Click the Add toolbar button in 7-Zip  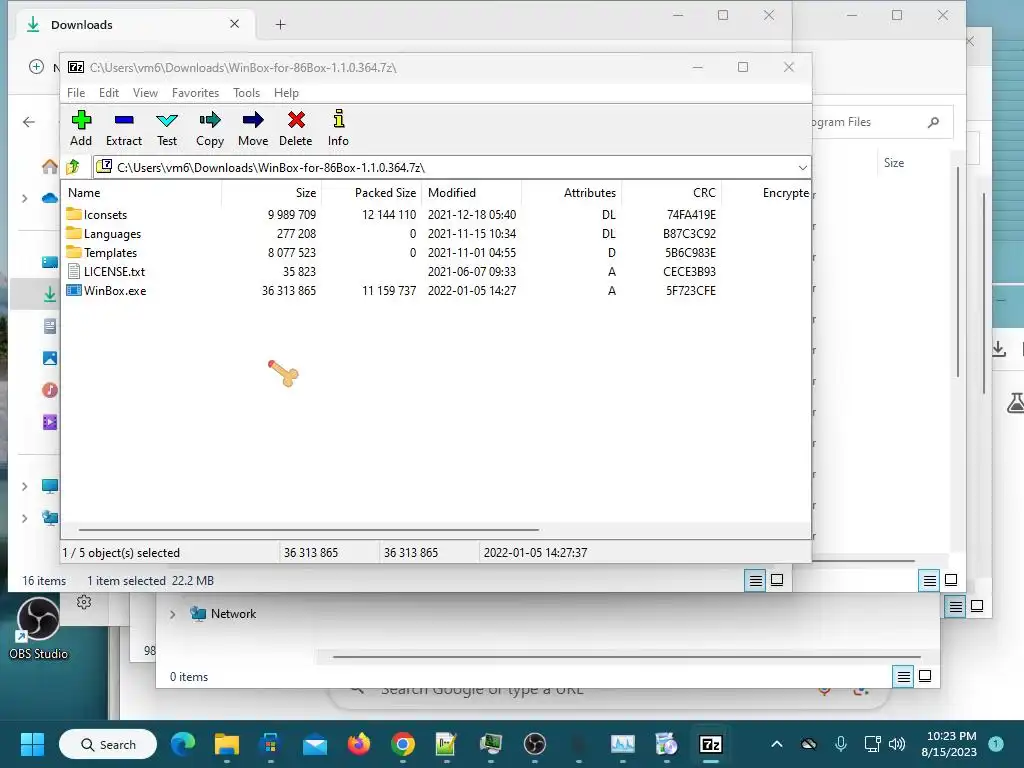click(81, 128)
